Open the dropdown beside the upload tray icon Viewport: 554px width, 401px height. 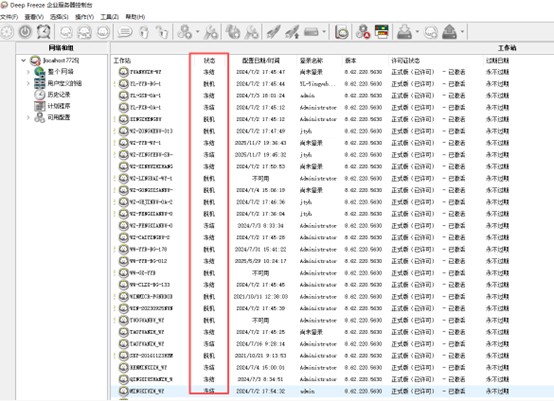click(x=462, y=32)
